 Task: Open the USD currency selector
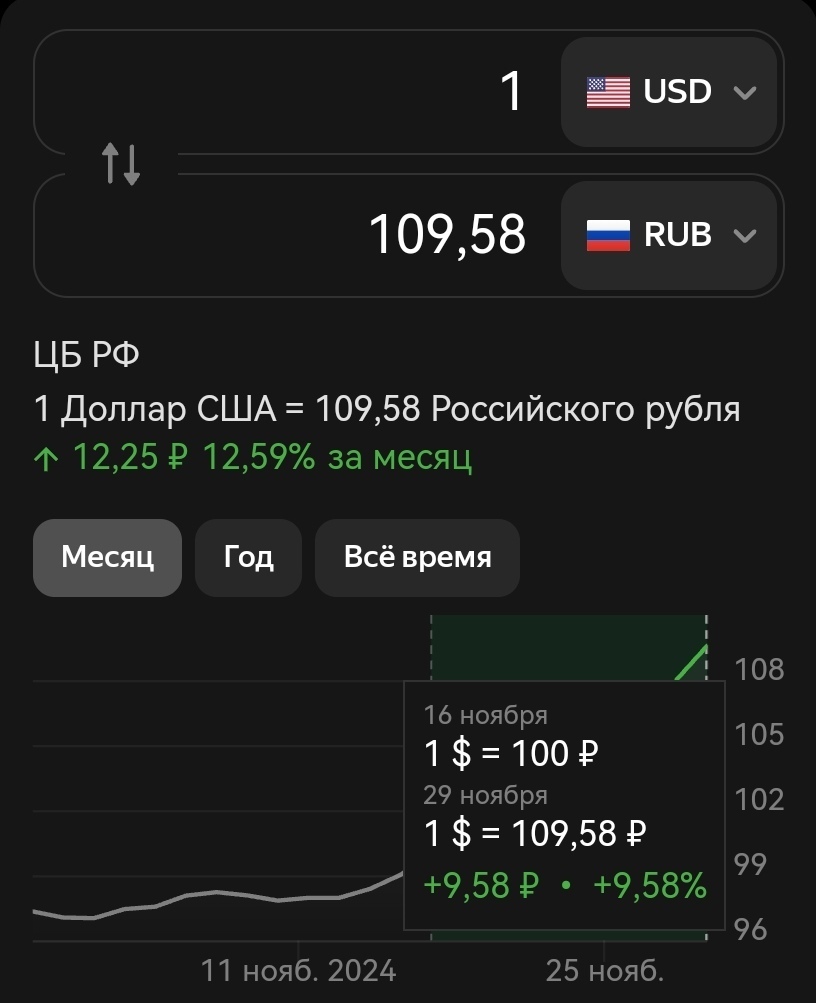tap(669, 92)
